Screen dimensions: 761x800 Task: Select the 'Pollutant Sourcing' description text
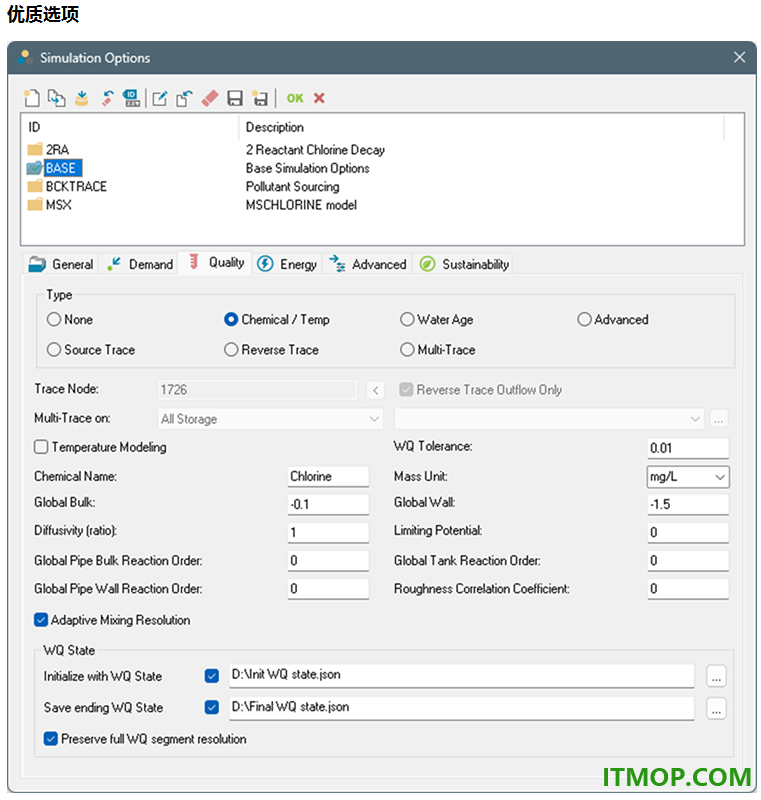click(x=292, y=186)
